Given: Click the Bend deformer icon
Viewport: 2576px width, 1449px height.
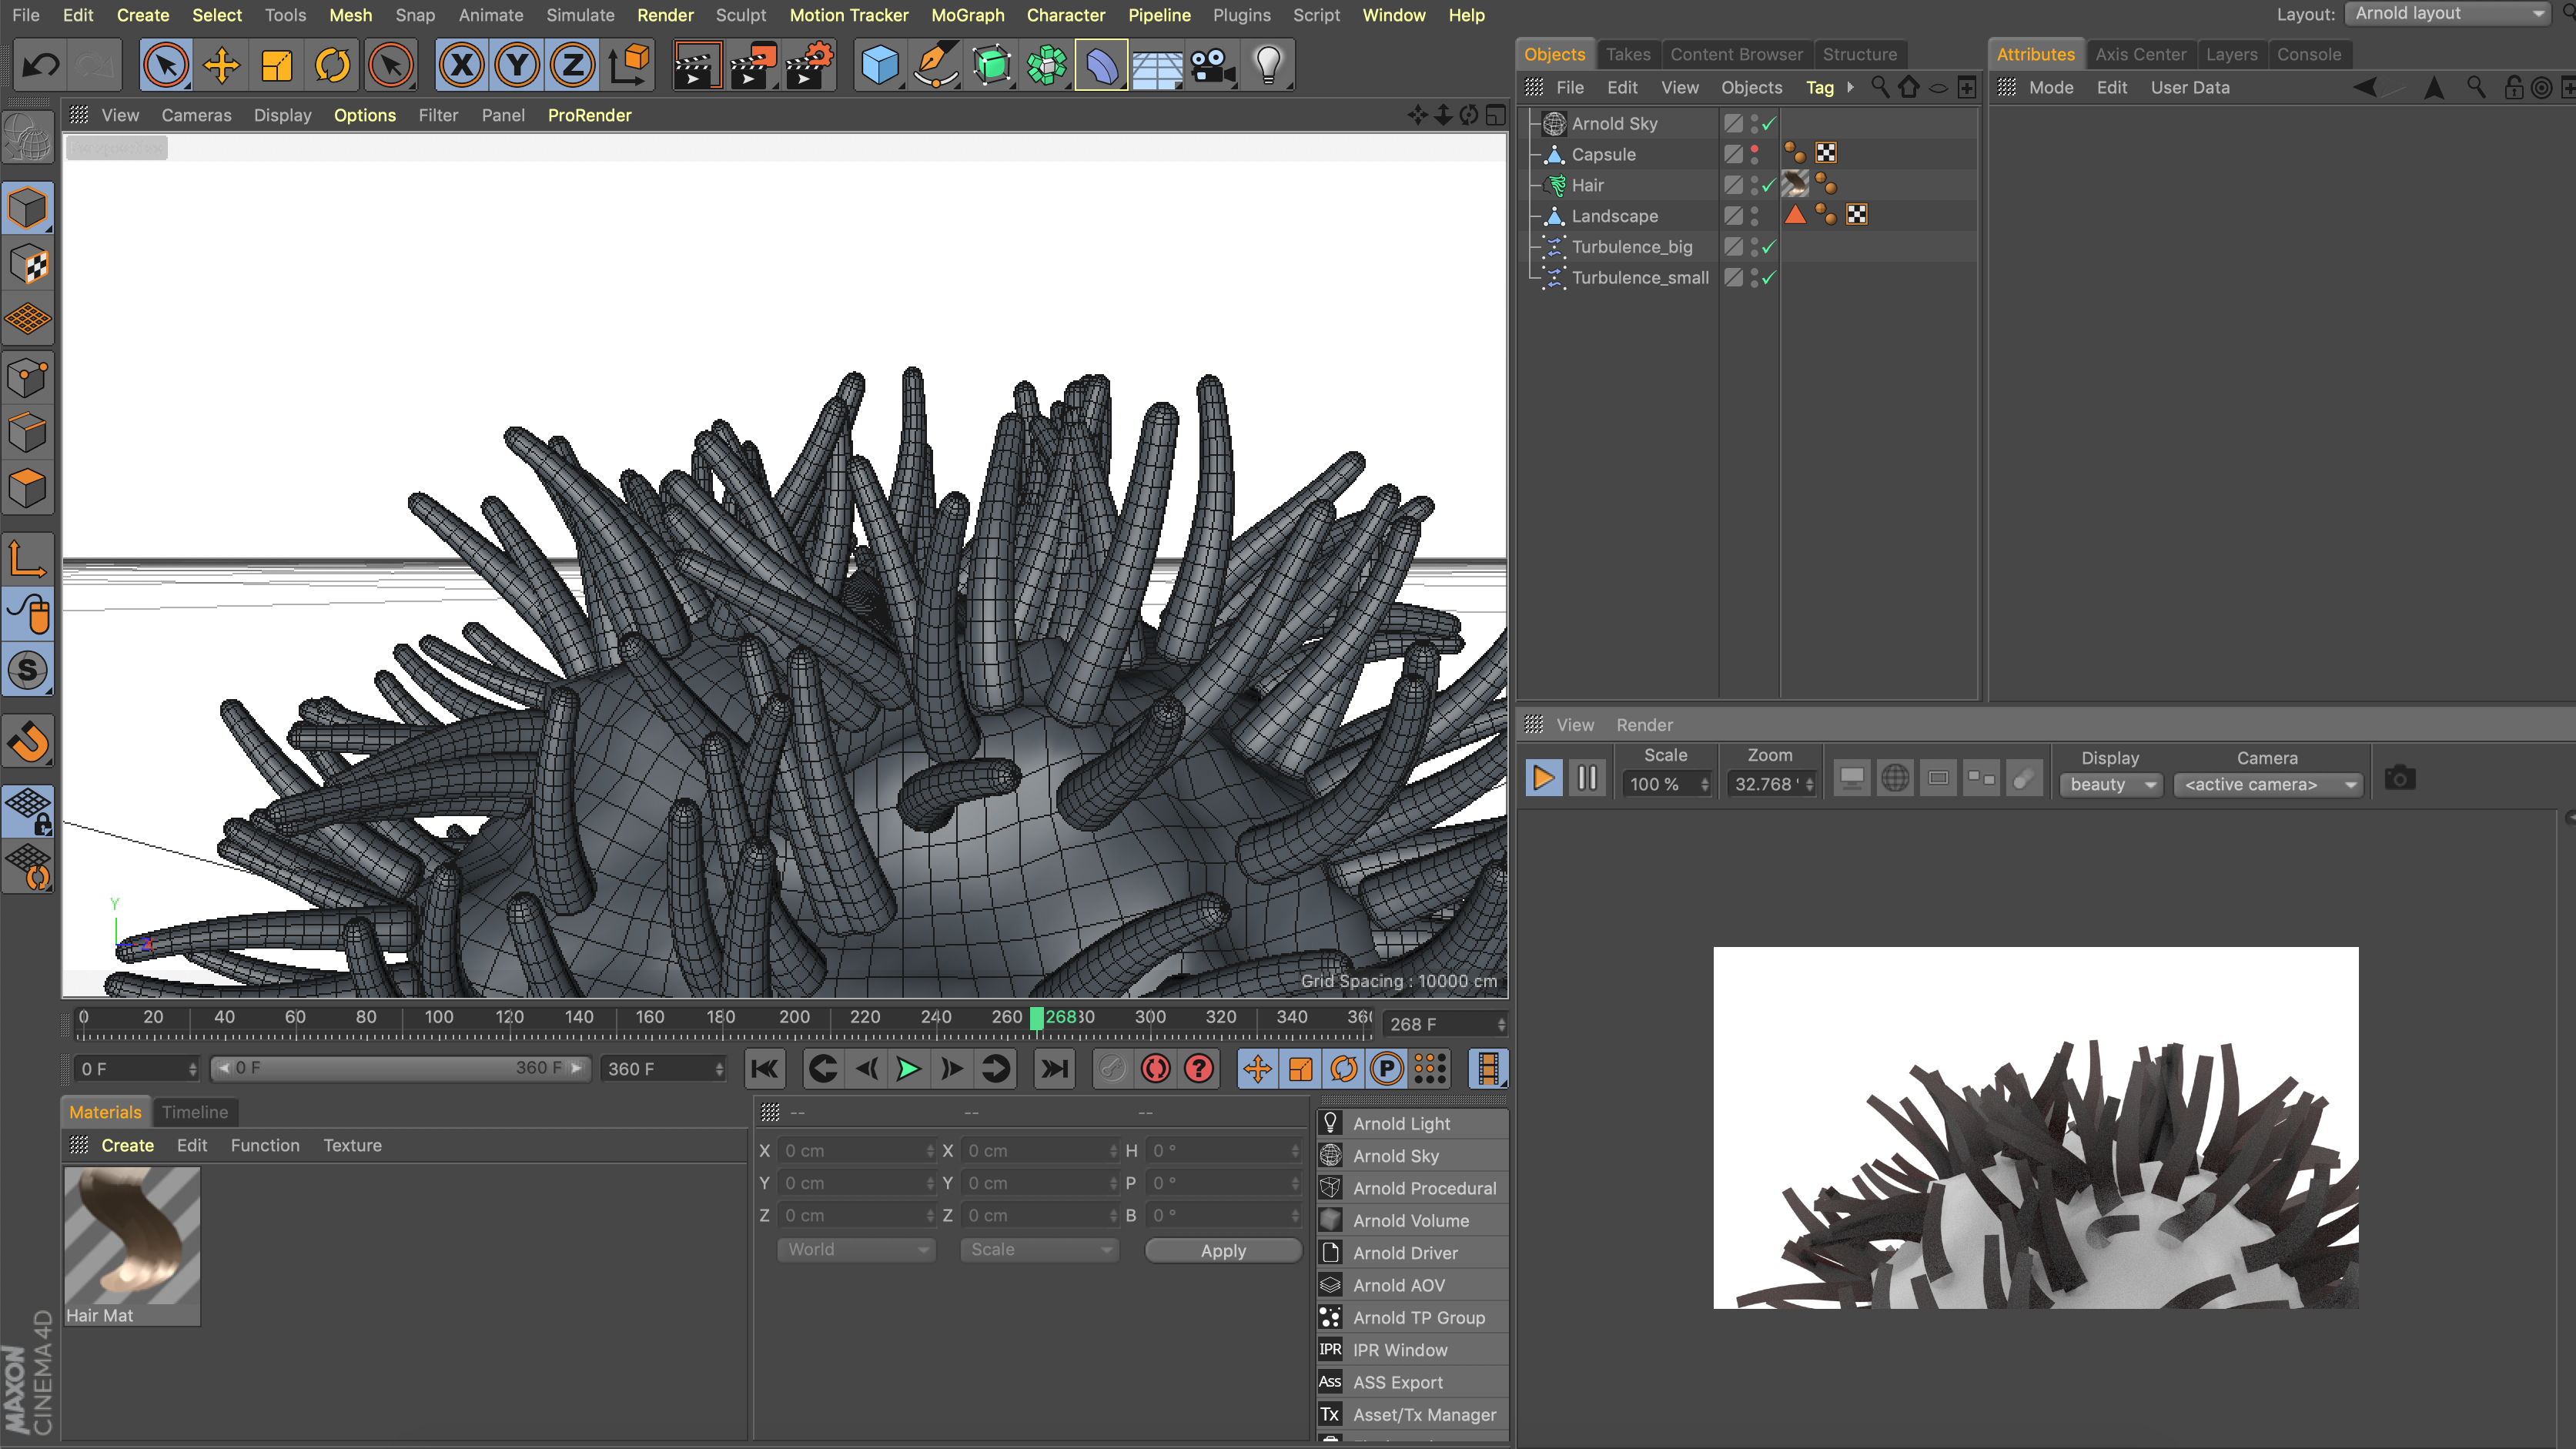Looking at the screenshot, I should [x=1102, y=66].
